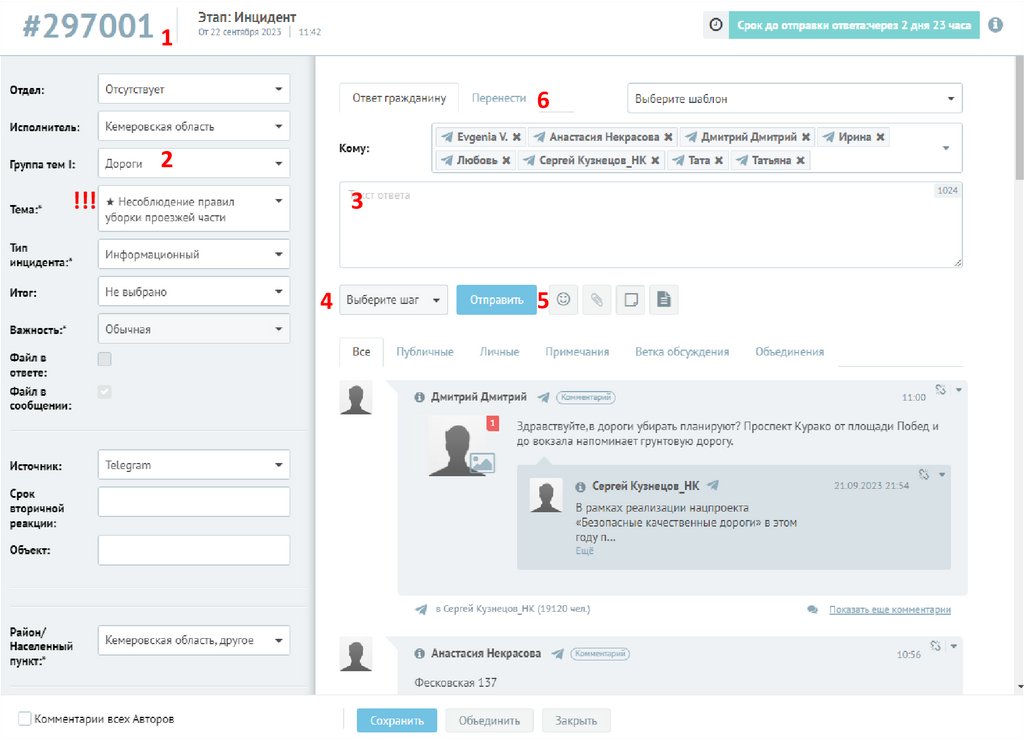Click info icon next to Анастасия Некрасова comment
Viewport: 1024px width, 740px height.
419,654
